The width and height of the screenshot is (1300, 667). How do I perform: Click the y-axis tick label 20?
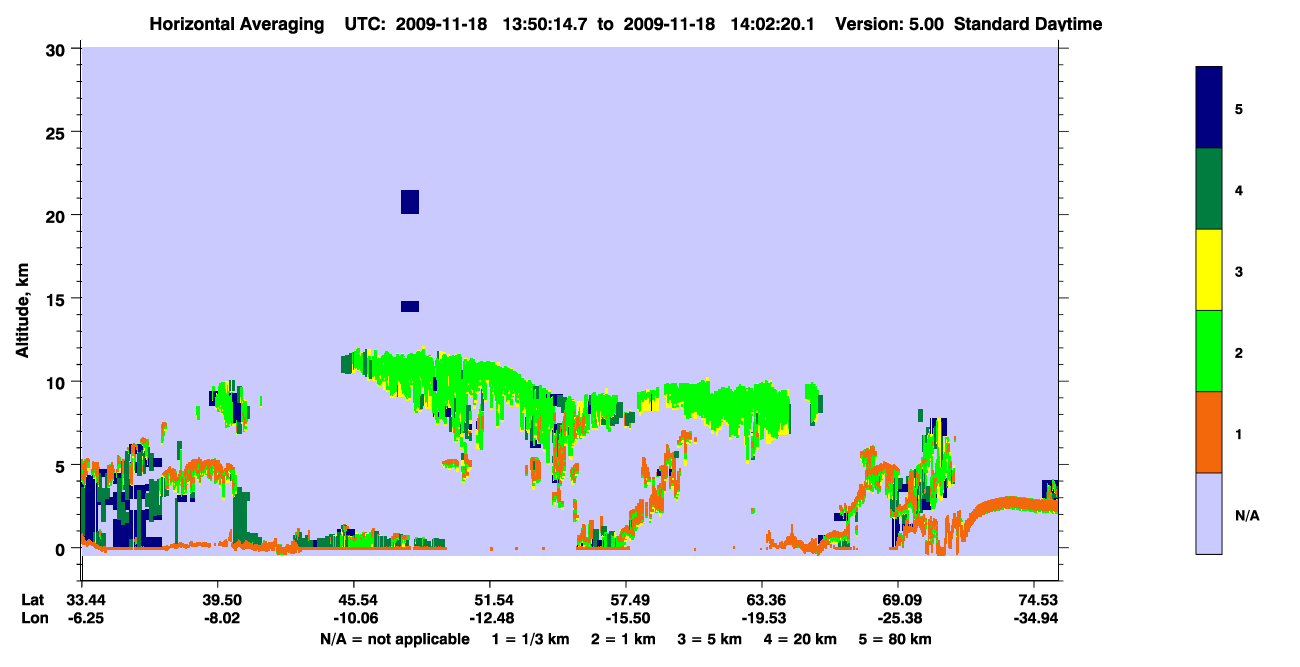point(58,215)
